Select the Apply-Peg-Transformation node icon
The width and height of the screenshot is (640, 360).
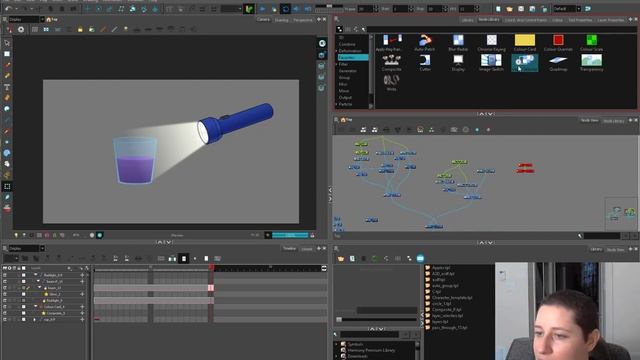pyautogui.click(x=392, y=40)
